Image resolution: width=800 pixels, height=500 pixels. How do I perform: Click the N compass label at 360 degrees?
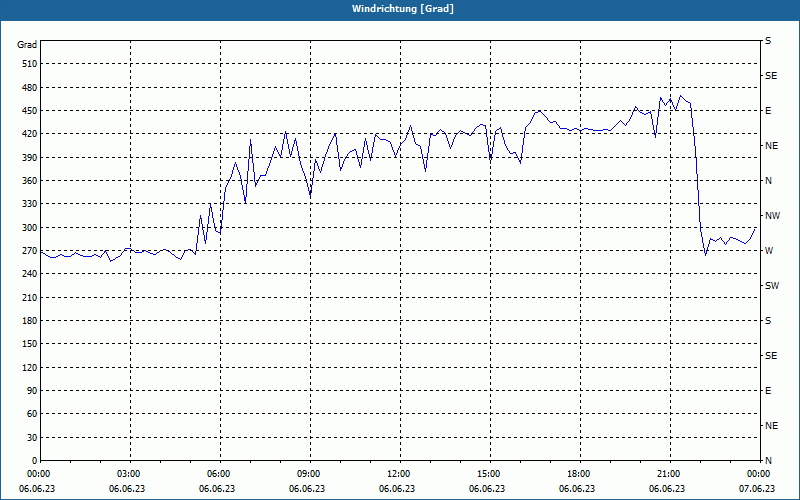click(768, 181)
